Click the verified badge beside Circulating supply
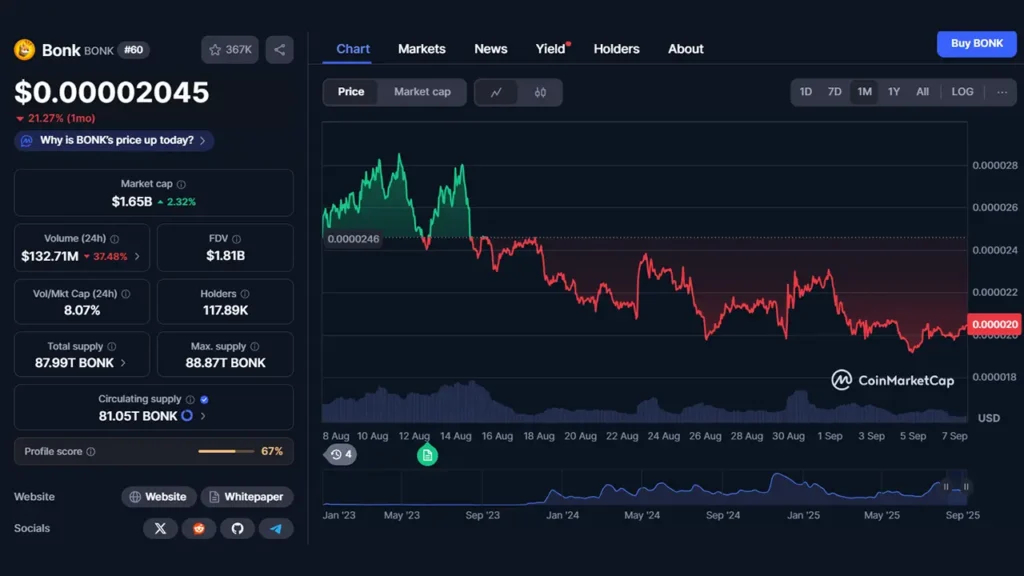This screenshot has height=576, width=1024. point(204,399)
